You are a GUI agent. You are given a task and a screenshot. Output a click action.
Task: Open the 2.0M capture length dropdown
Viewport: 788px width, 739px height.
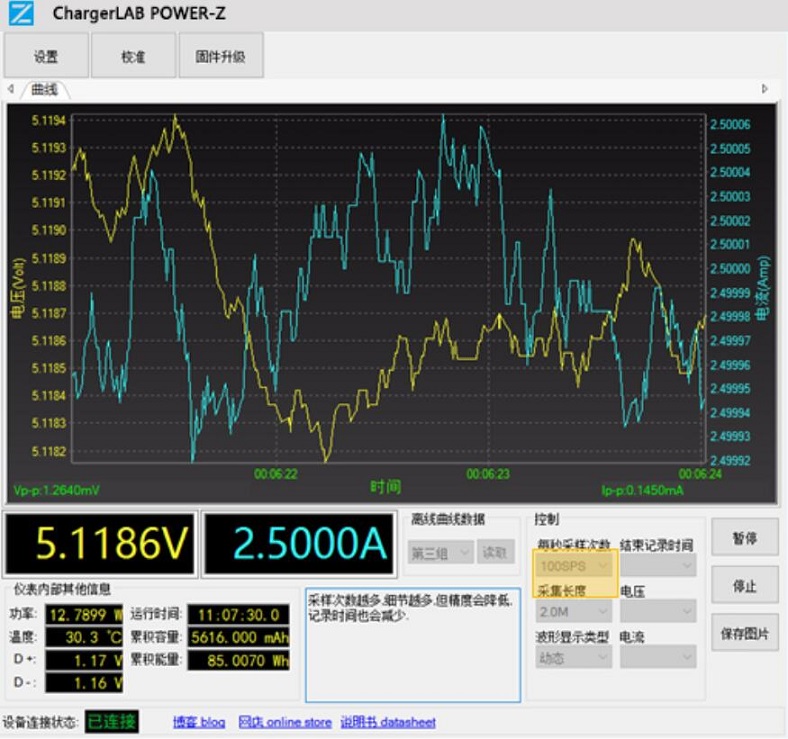click(x=574, y=612)
